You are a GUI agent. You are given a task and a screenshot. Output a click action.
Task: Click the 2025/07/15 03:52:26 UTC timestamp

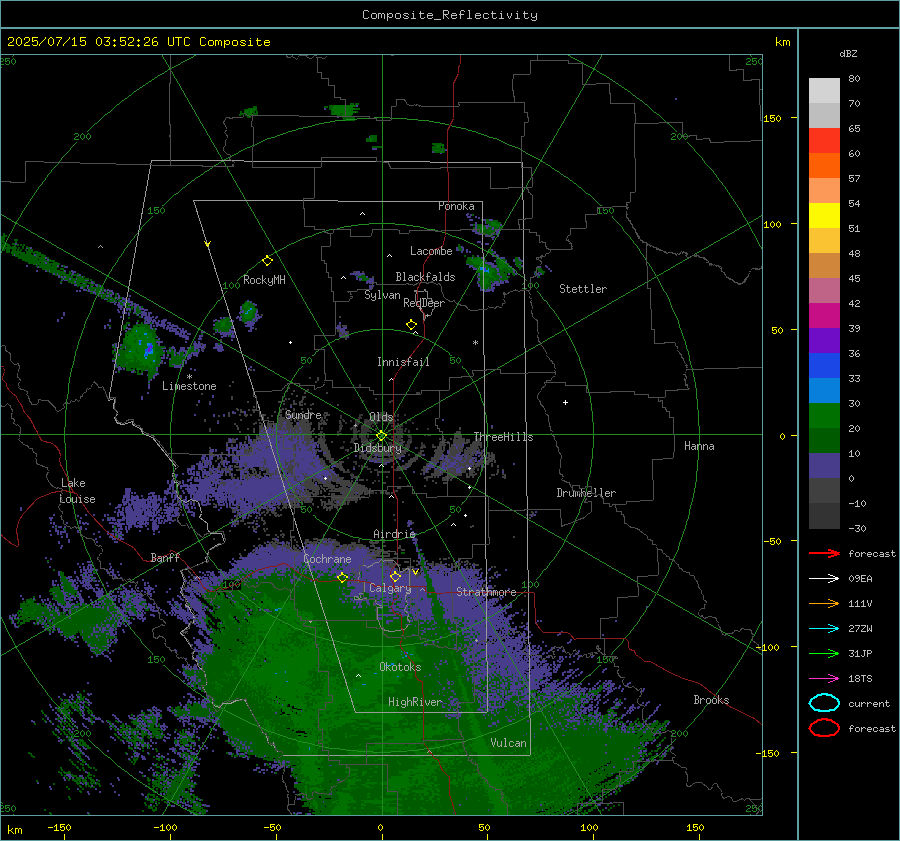pos(99,42)
